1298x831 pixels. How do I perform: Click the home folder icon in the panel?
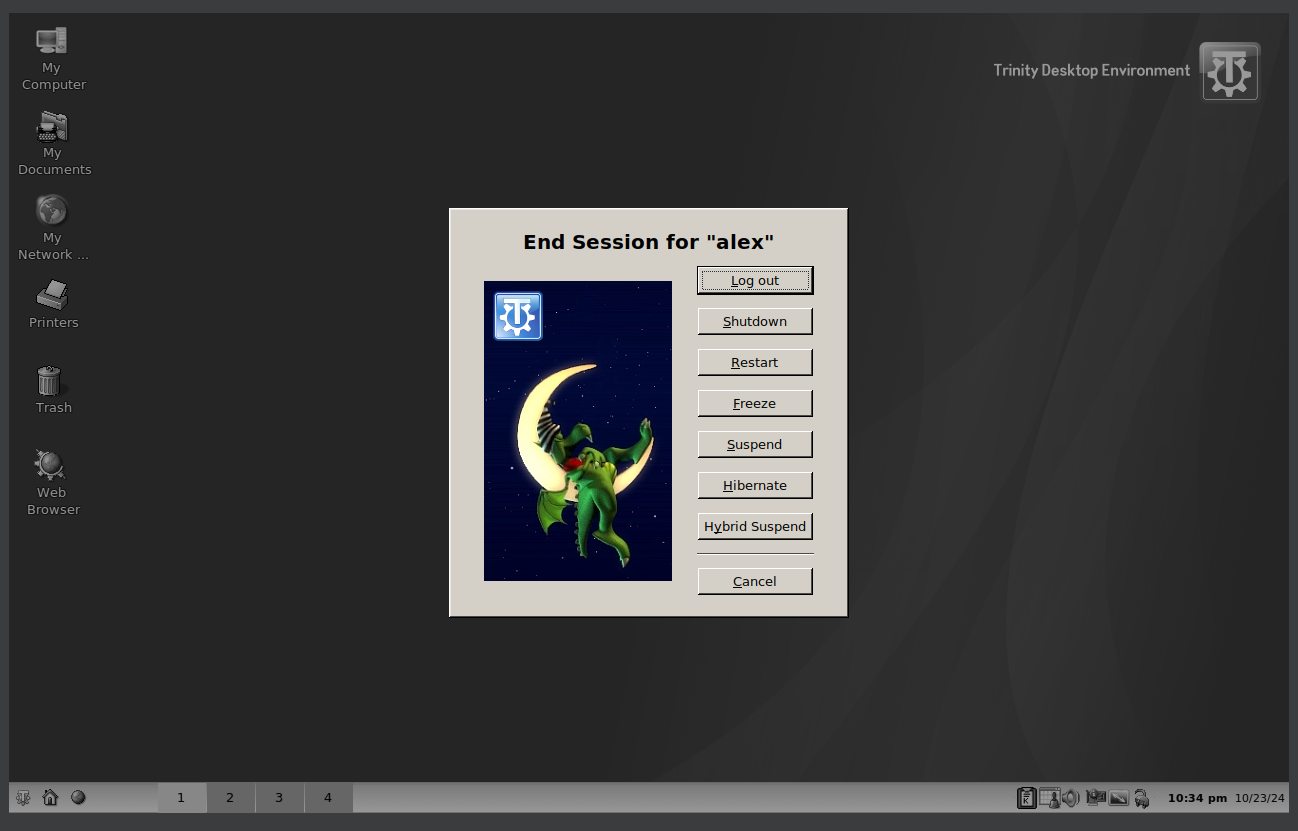pyautogui.click(x=50, y=798)
